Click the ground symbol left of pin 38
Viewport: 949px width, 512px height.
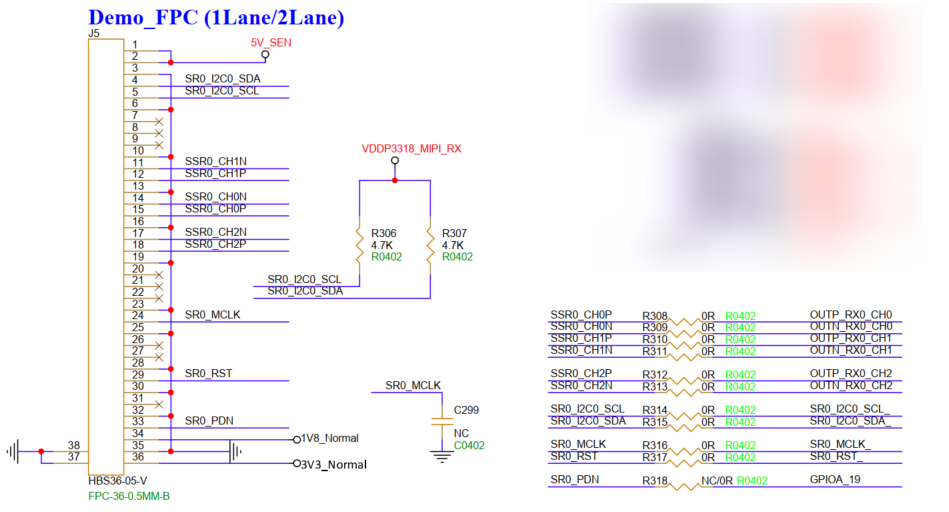pos(13,451)
